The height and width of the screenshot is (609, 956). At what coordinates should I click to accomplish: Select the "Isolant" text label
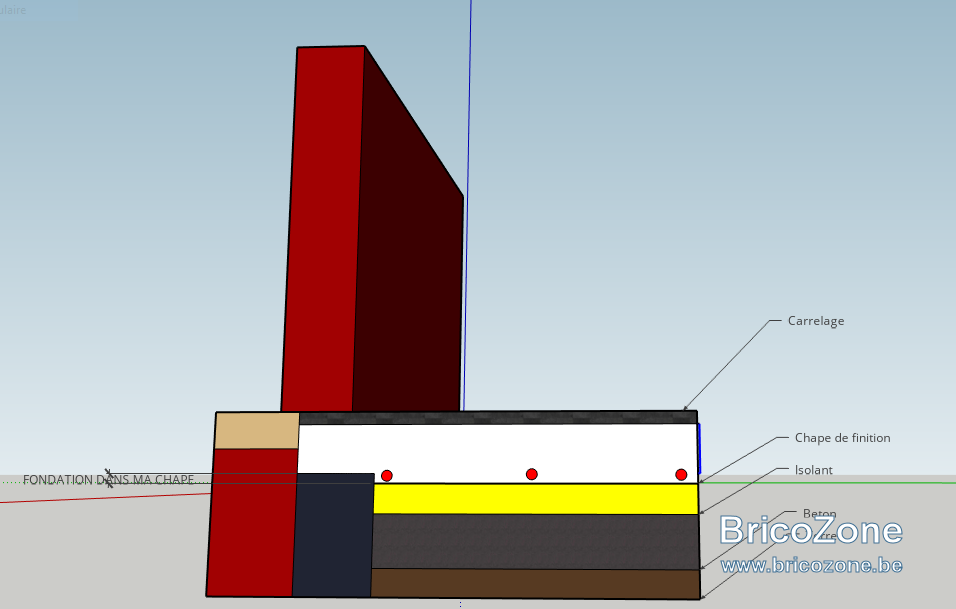813,470
